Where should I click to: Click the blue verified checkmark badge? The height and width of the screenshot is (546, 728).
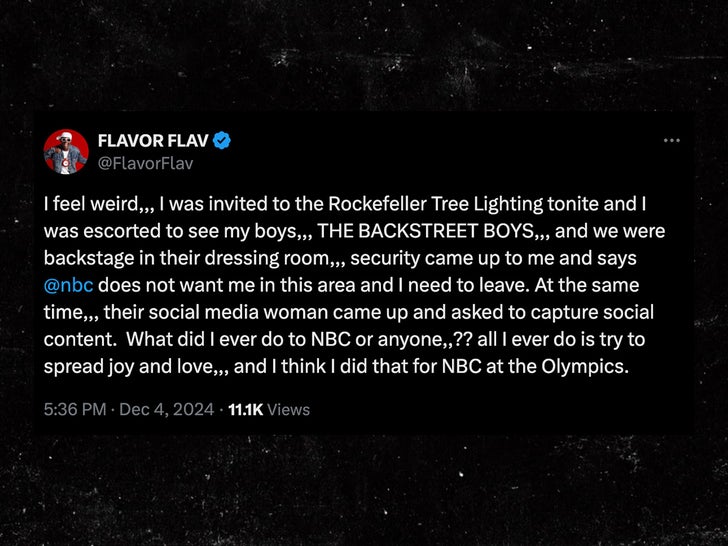pyautogui.click(x=222, y=141)
